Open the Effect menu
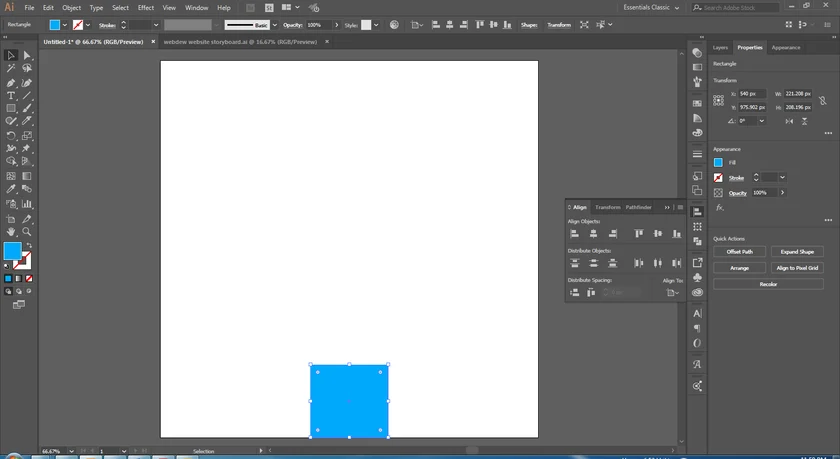 tap(146, 7)
